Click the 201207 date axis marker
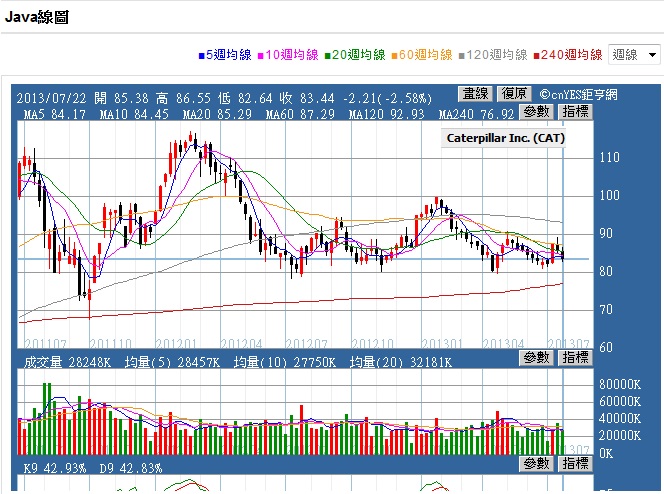Viewport: 664px width, 494px height. click(x=306, y=343)
